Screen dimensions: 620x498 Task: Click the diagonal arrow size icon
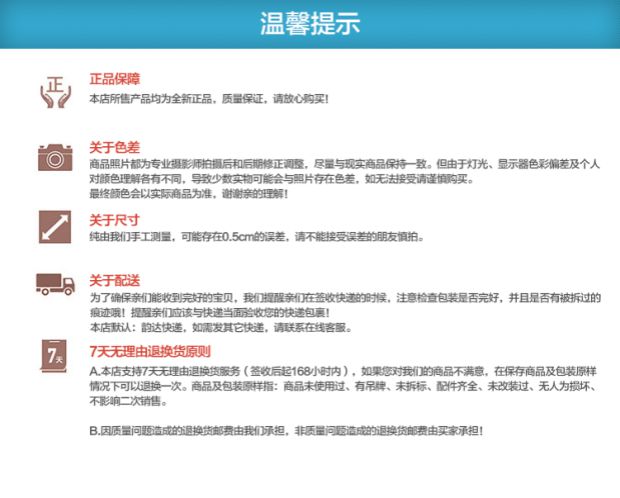click(x=55, y=227)
